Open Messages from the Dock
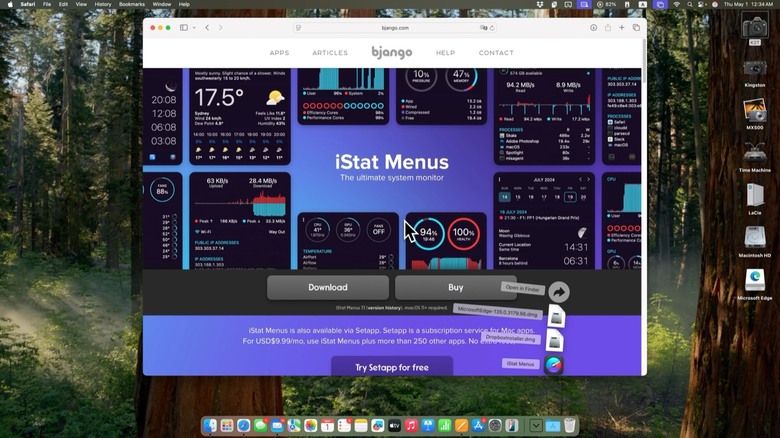The height and width of the screenshot is (438, 780). point(260,426)
